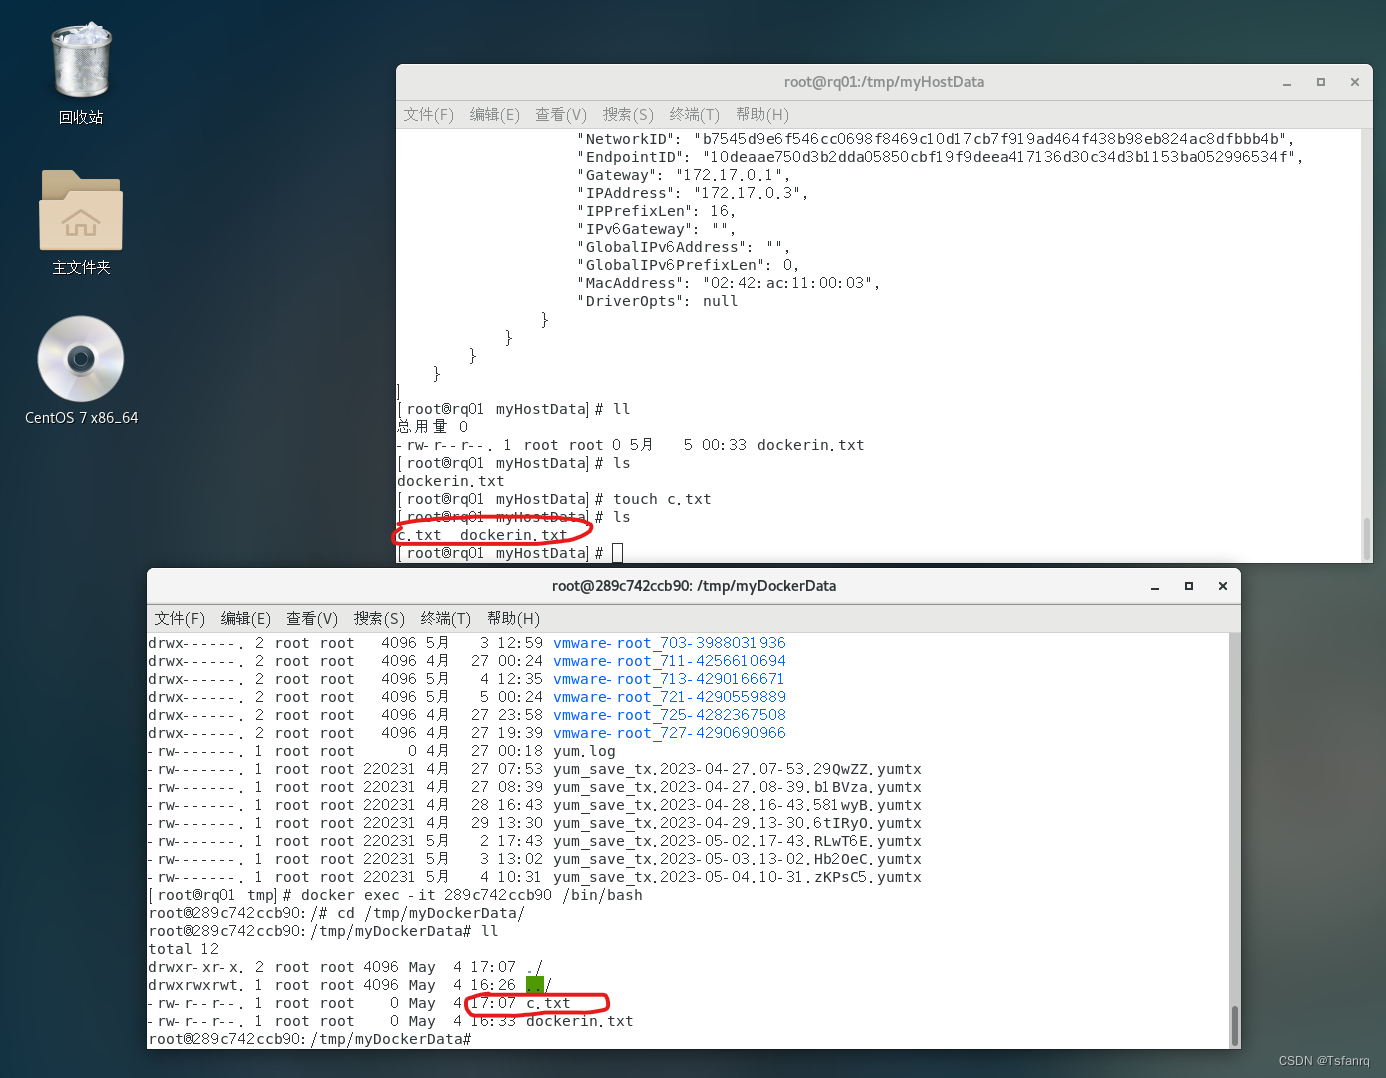1386x1078 pixels.
Task: Click the vmware-root_727-4290690966 directory name
Action: [669, 733]
